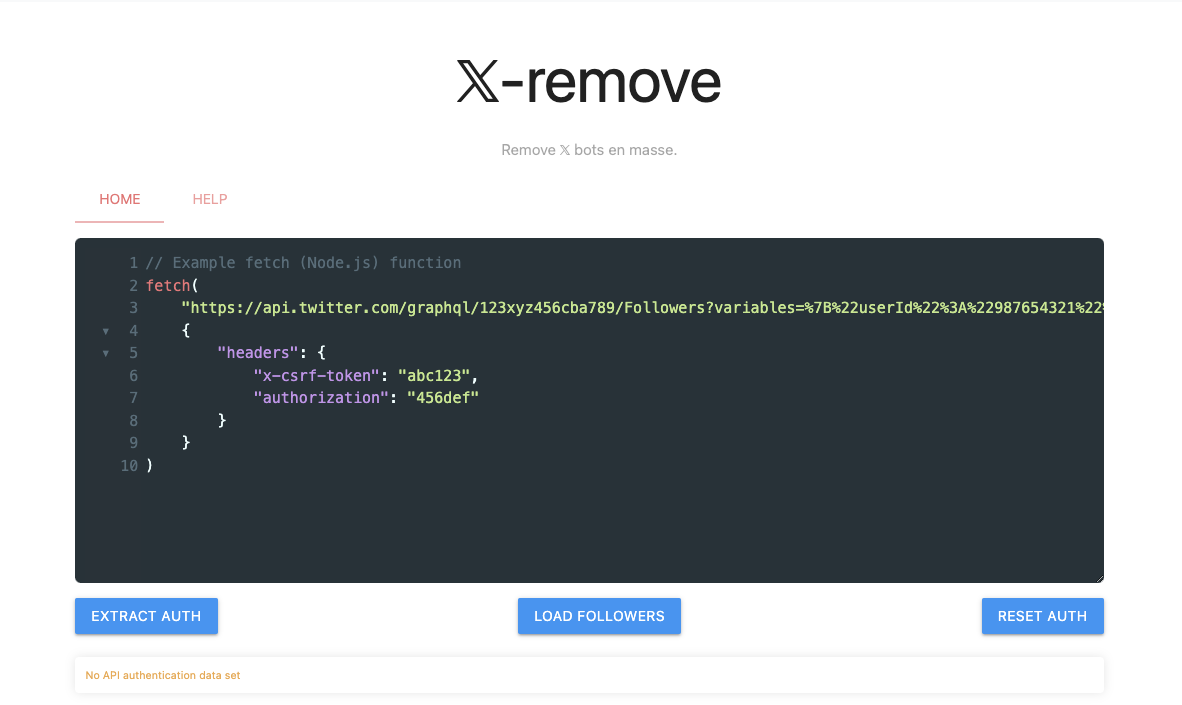Screen dimensions: 1182x705
Task: Click the X logo in the X-remove title
Action: [x=478, y=81]
